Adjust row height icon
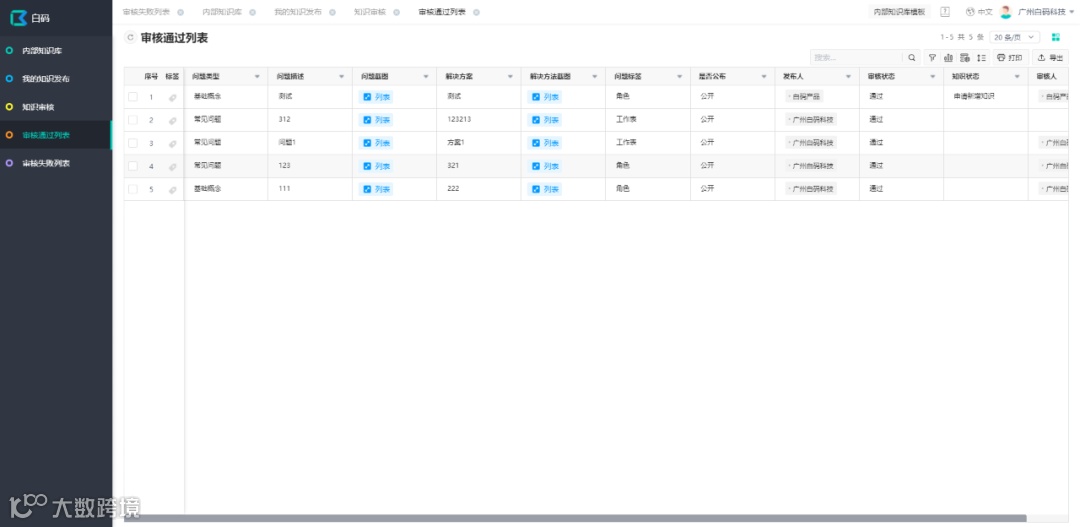Screen dimensions: 1080x527 pyautogui.click(x=982, y=58)
